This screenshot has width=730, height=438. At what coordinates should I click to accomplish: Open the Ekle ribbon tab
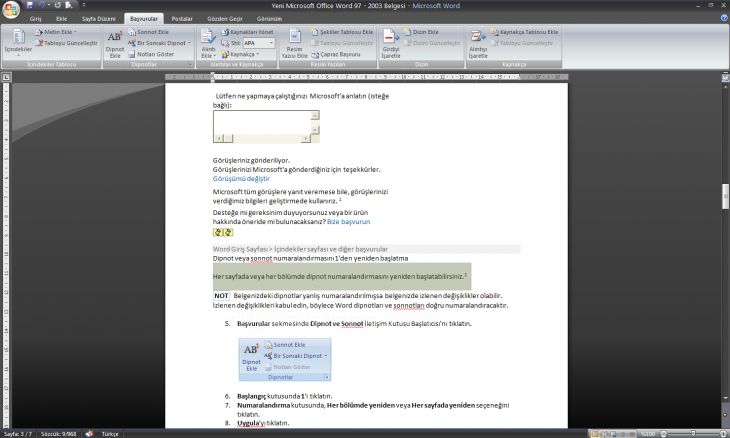(61, 19)
